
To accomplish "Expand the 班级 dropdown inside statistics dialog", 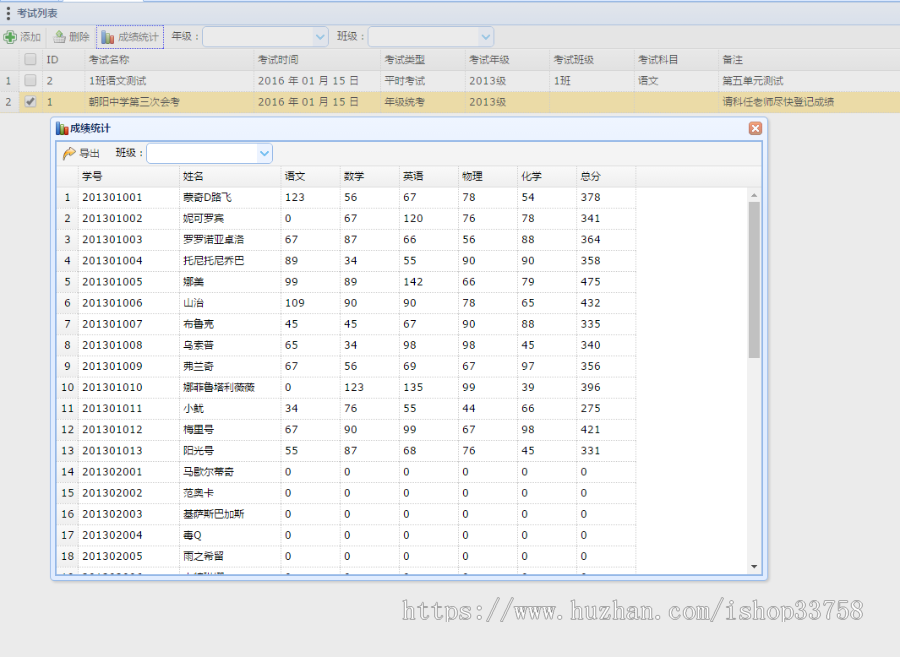I will 263,153.
